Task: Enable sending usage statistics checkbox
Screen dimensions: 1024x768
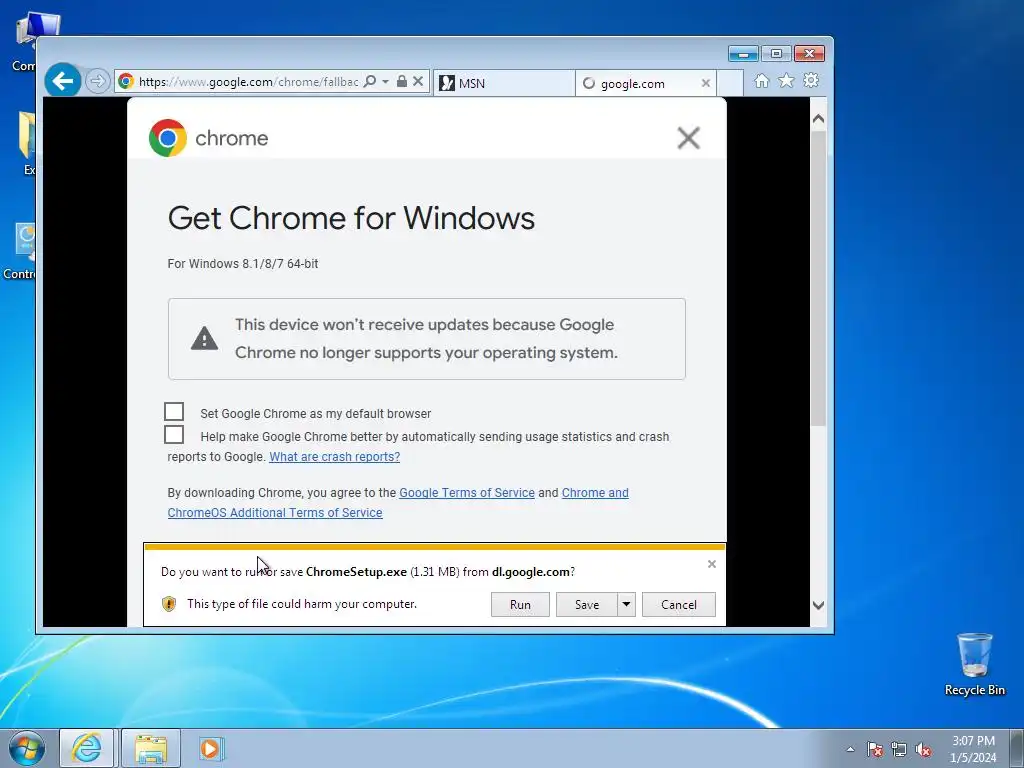Action: pos(174,434)
